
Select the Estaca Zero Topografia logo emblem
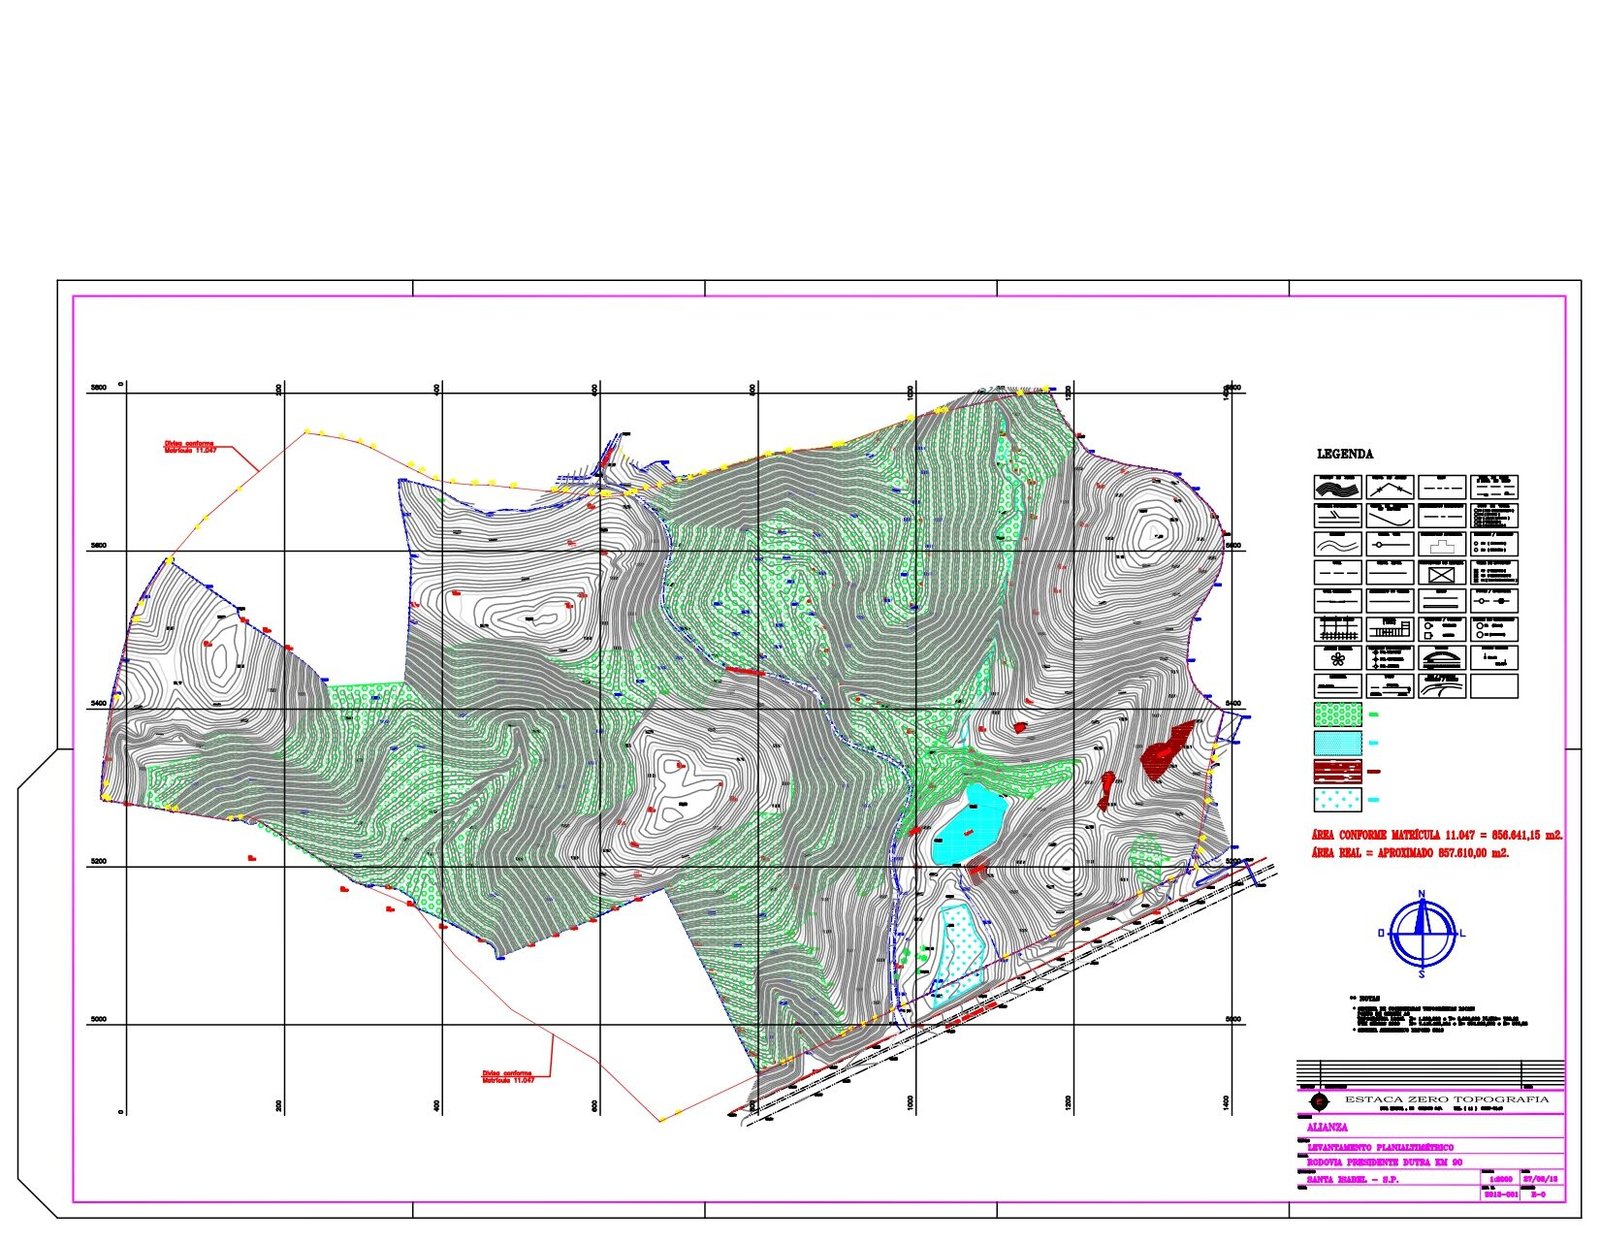pyautogui.click(x=1319, y=1101)
